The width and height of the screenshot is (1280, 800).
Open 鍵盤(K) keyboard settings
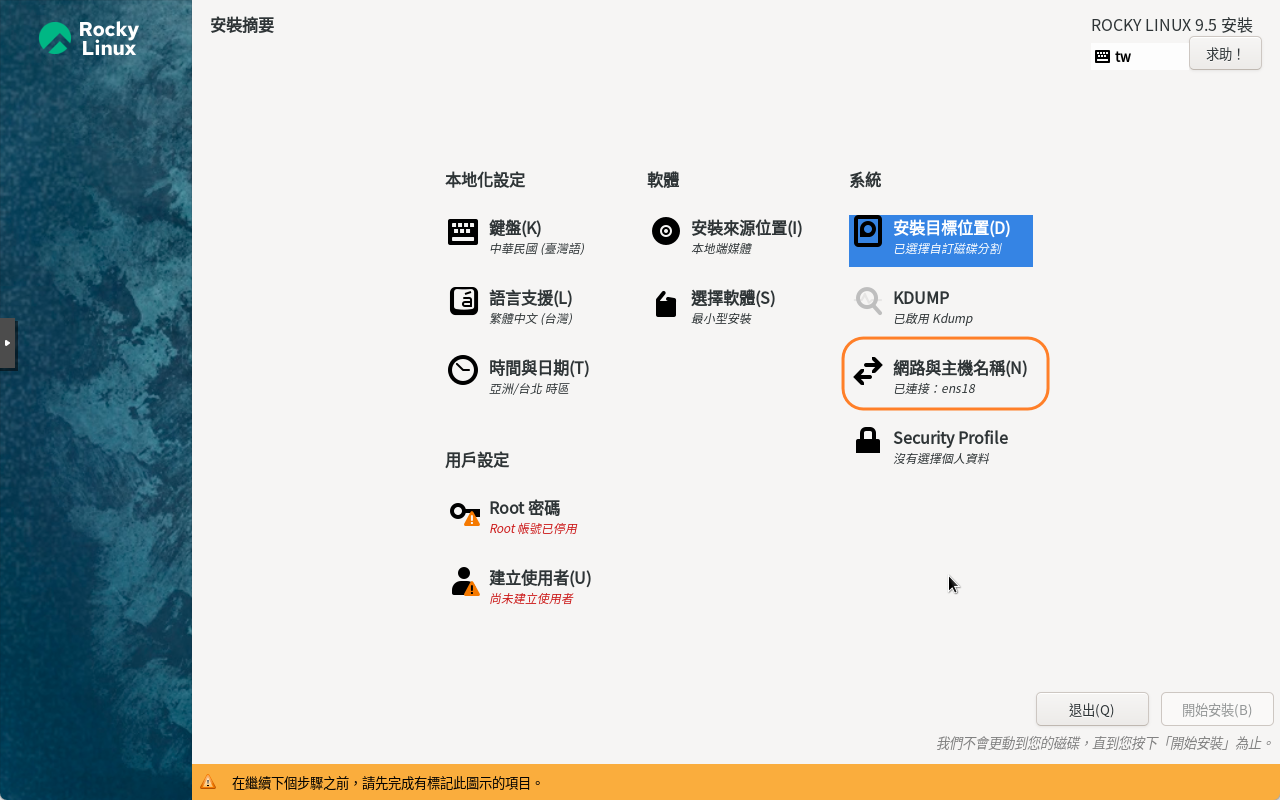tap(515, 228)
